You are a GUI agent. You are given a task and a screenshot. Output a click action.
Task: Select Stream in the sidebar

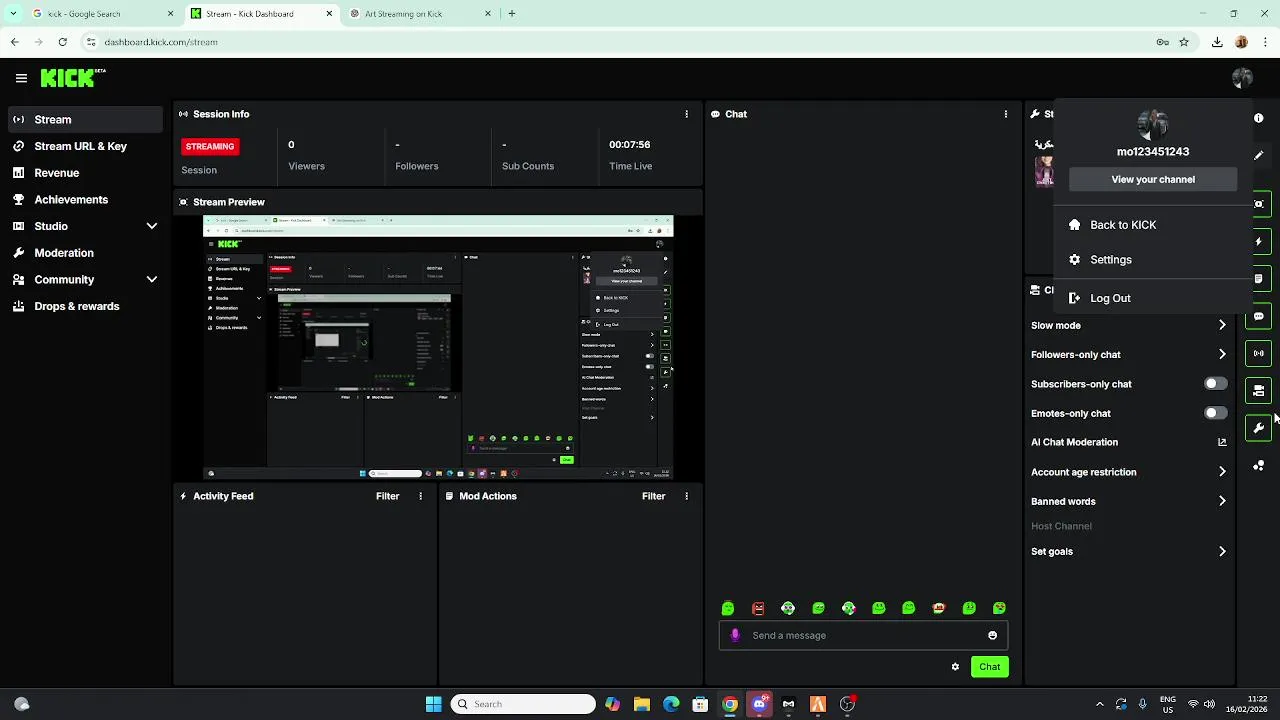click(x=85, y=119)
